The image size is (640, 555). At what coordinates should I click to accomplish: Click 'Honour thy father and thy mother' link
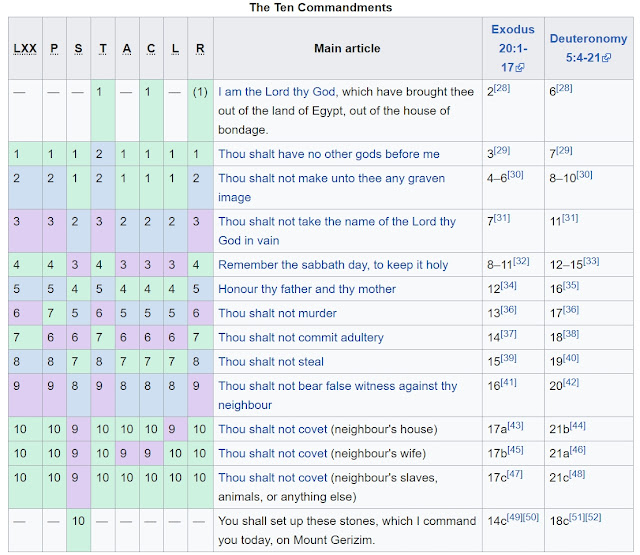point(307,289)
